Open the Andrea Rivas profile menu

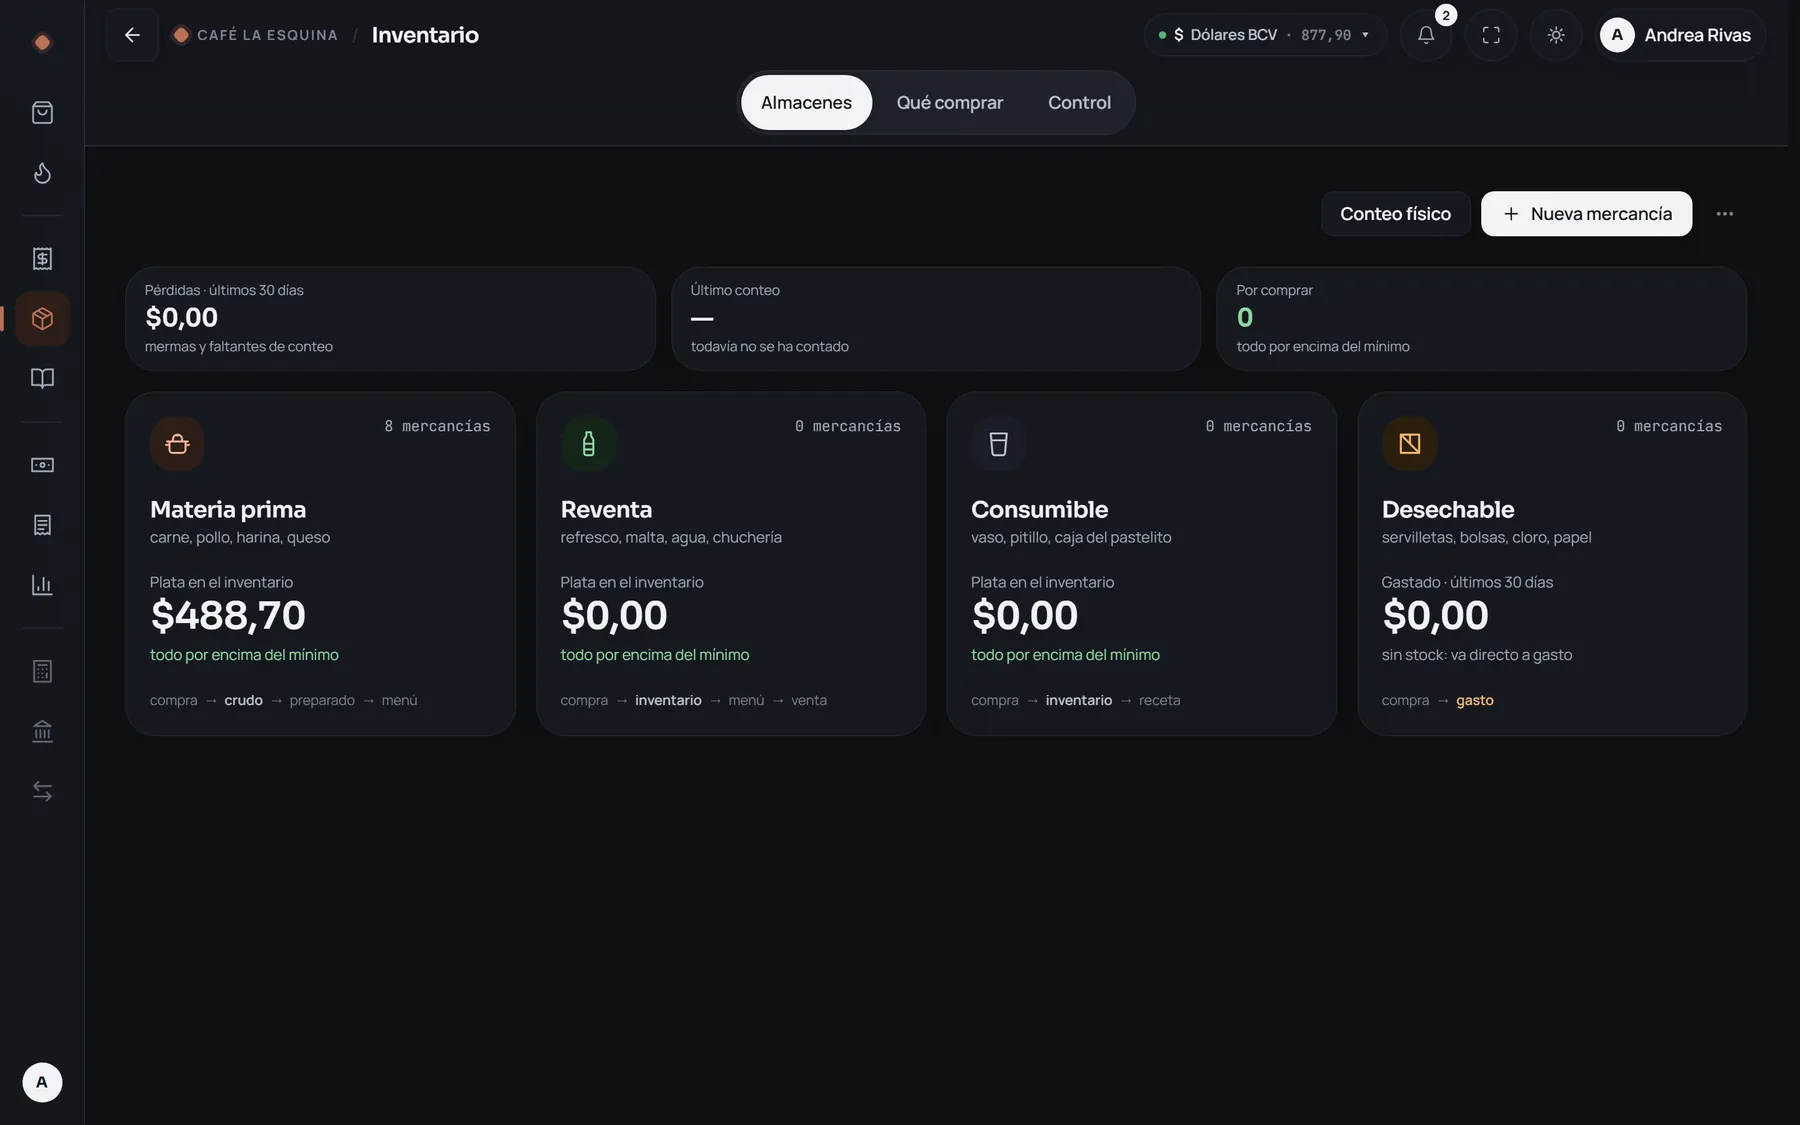pyautogui.click(x=1680, y=35)
